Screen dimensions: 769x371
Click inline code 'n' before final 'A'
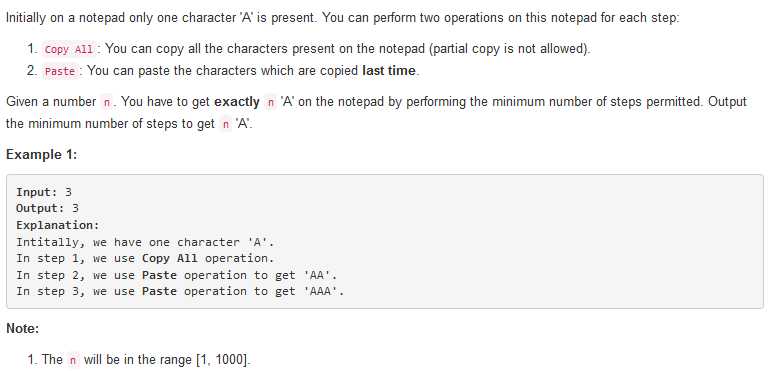(226, 124)
